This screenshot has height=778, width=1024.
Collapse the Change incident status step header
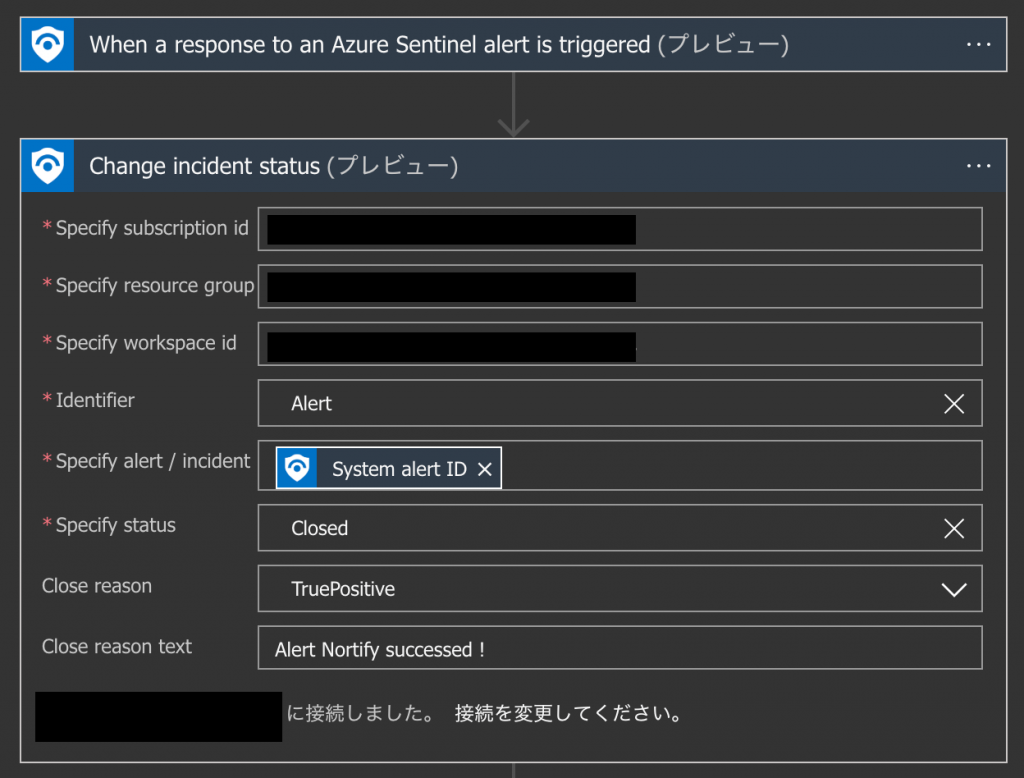[x=513, y=166]
